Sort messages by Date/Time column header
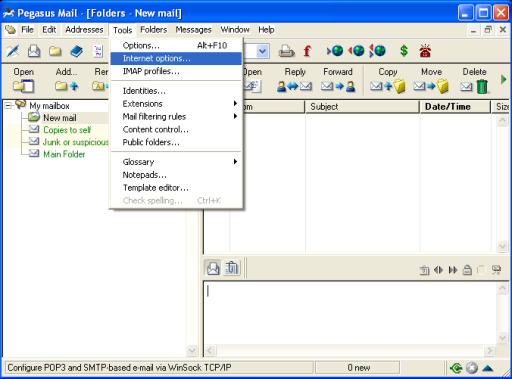The image size is (512, 379). [455, 107]
